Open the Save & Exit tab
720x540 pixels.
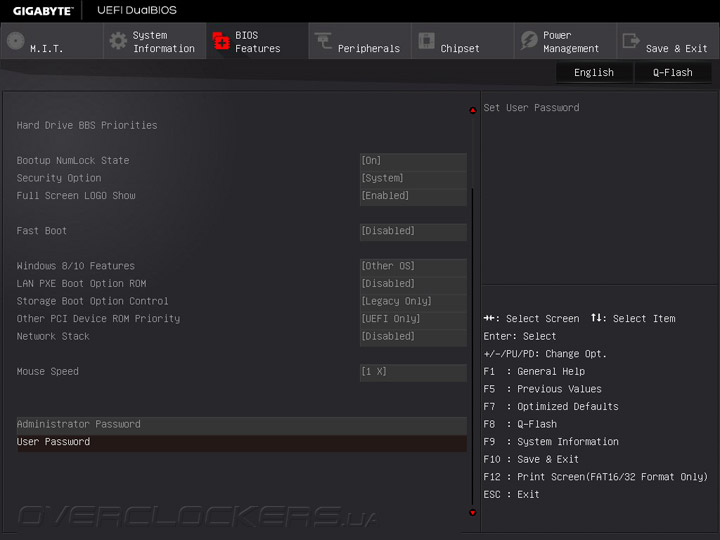(x=668, y=41)
